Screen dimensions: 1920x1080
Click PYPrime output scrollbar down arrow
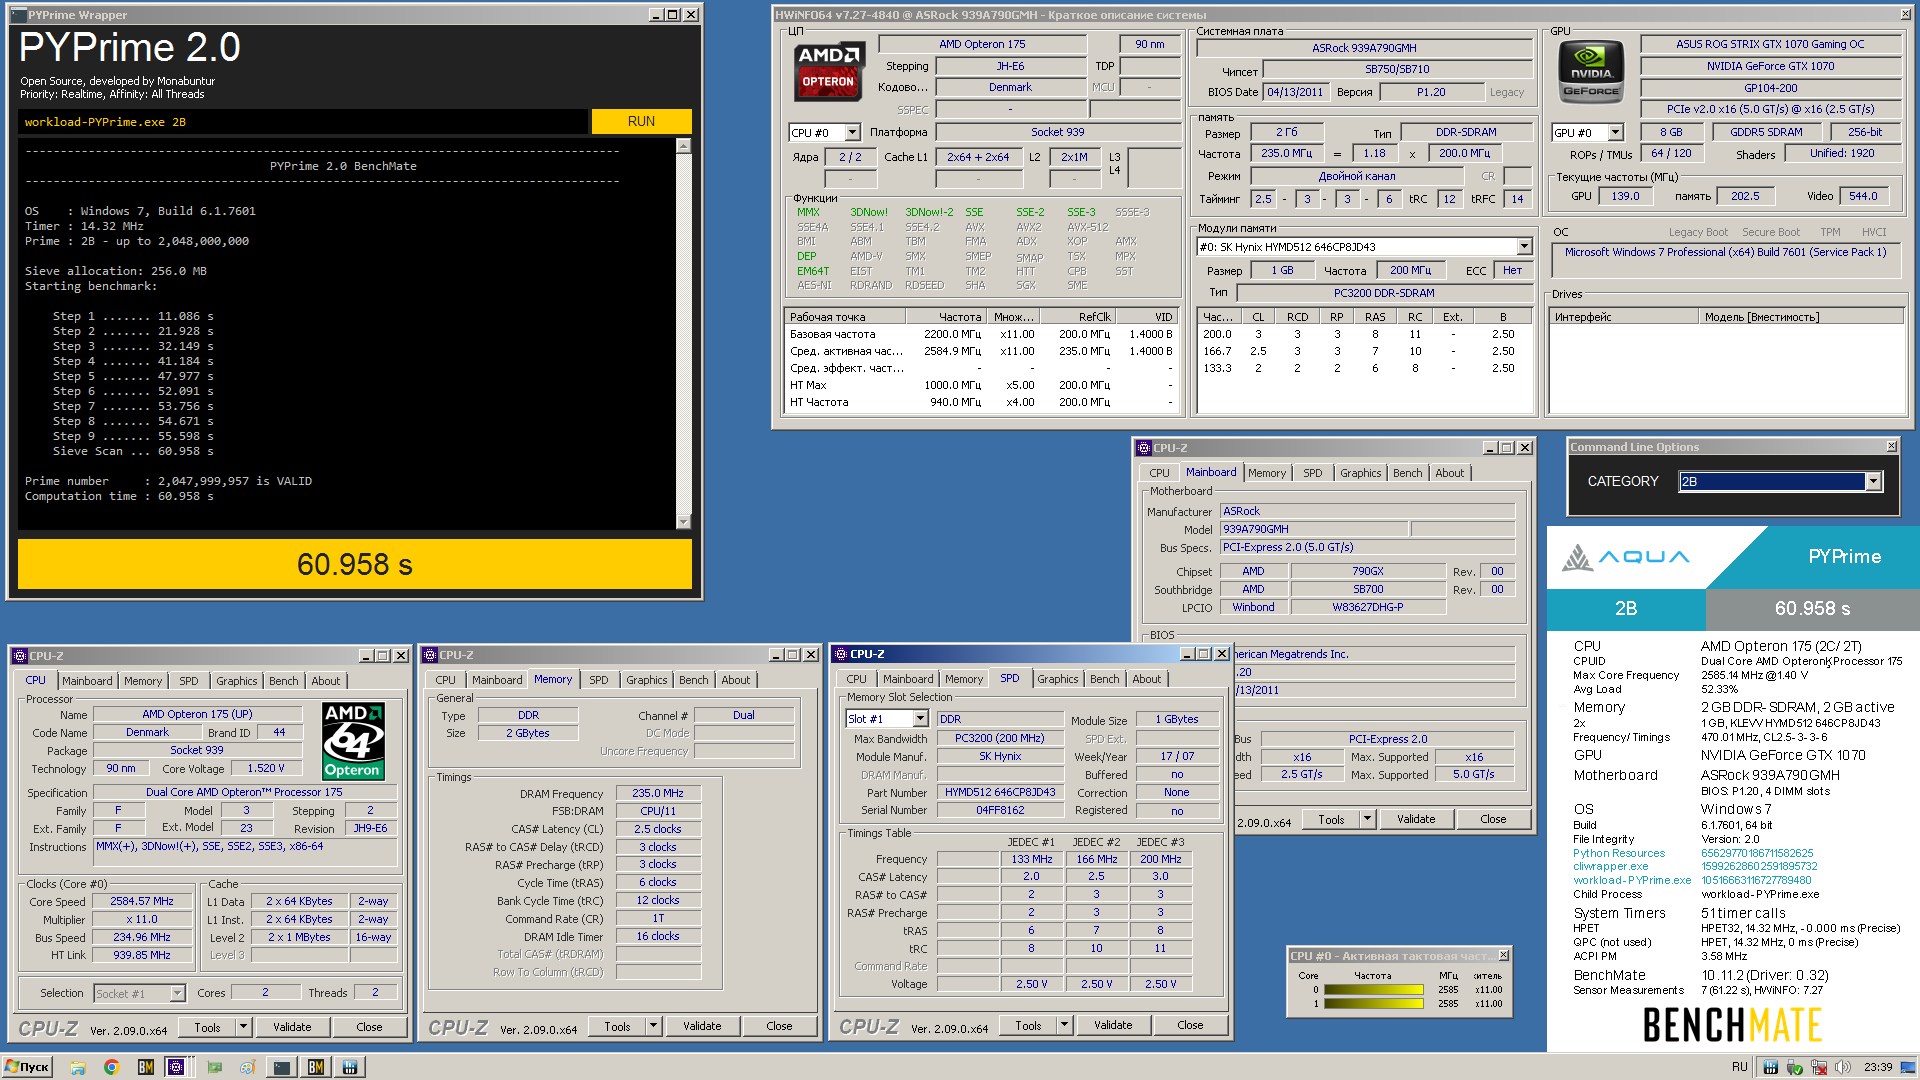point(684,521)
